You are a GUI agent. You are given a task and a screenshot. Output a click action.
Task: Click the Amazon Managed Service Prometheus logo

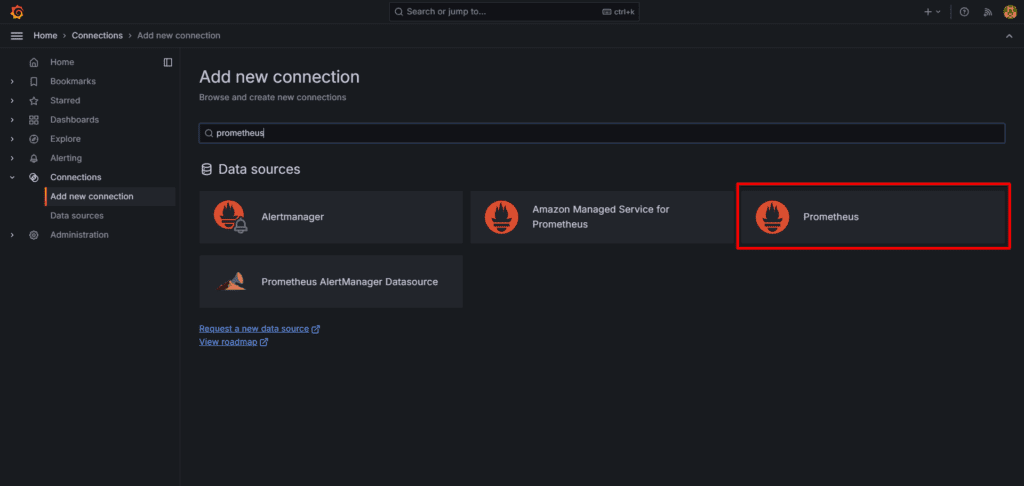[502, 218]
